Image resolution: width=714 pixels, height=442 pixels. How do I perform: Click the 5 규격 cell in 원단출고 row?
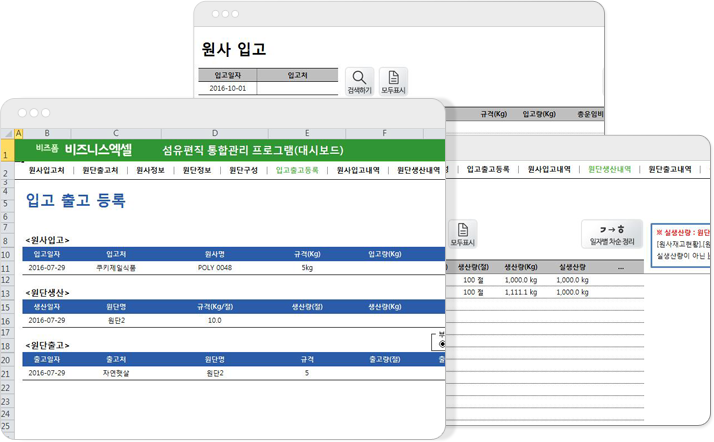pos(307,373)
